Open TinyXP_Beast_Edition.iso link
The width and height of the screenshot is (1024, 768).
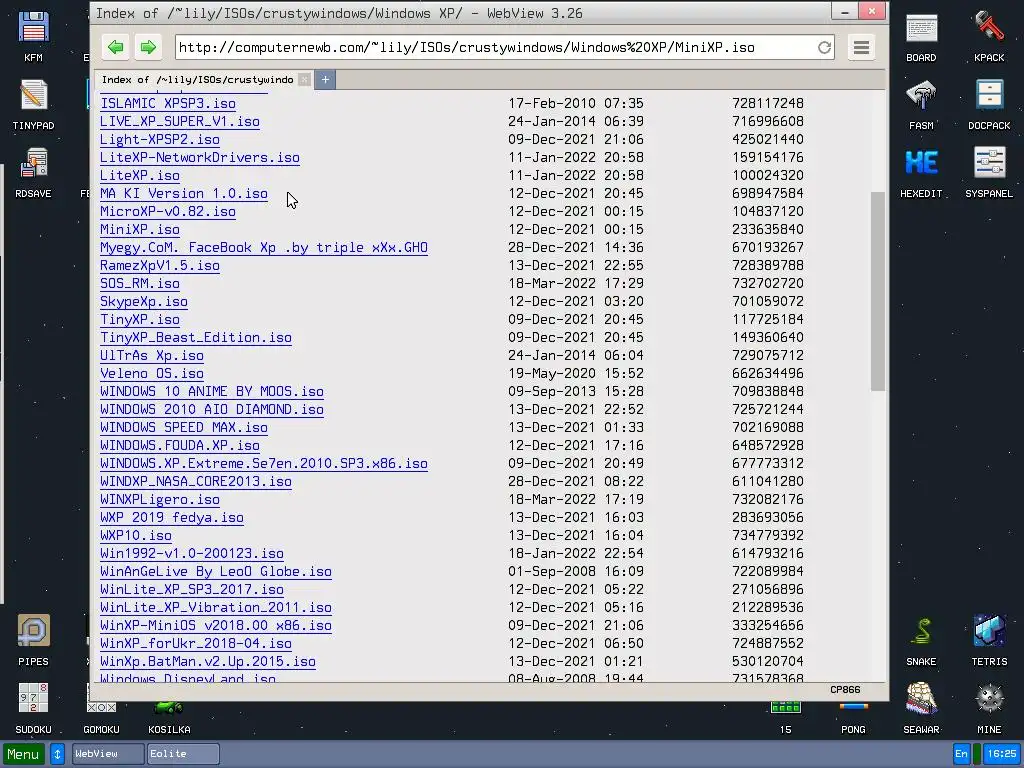pos(196,338)
